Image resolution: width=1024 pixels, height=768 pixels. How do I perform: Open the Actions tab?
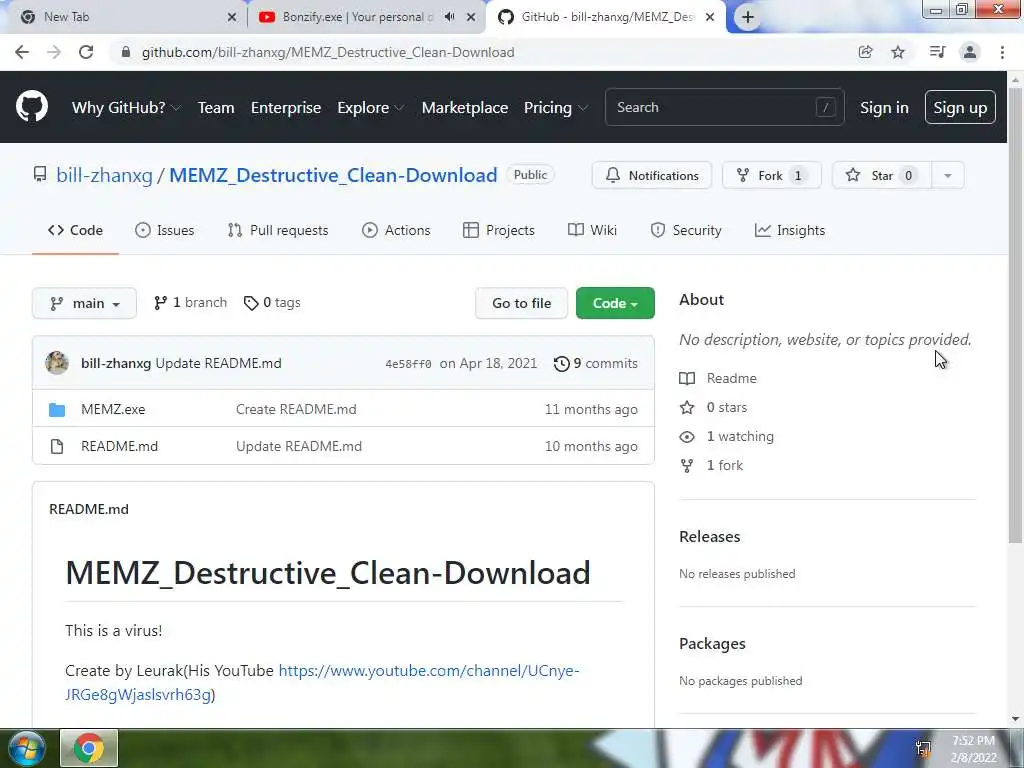pyautogui.click(x=396, y=231)
